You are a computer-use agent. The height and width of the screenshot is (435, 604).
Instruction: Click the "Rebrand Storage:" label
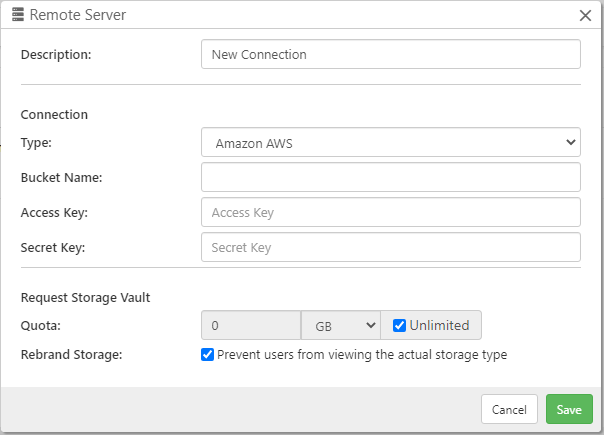(x=72, y=354)
